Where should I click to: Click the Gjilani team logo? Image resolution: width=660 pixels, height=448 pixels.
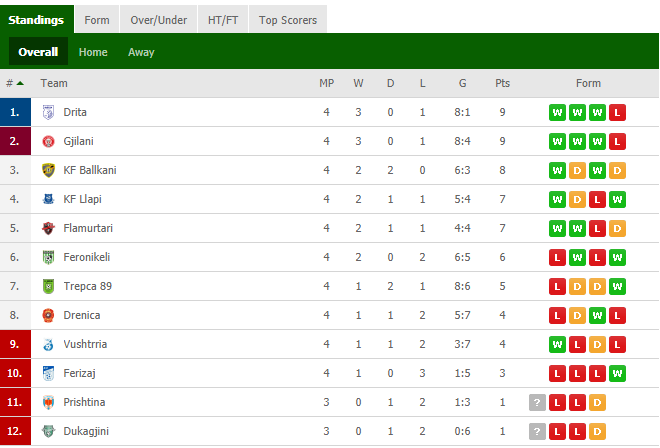[x=48, y=141]
